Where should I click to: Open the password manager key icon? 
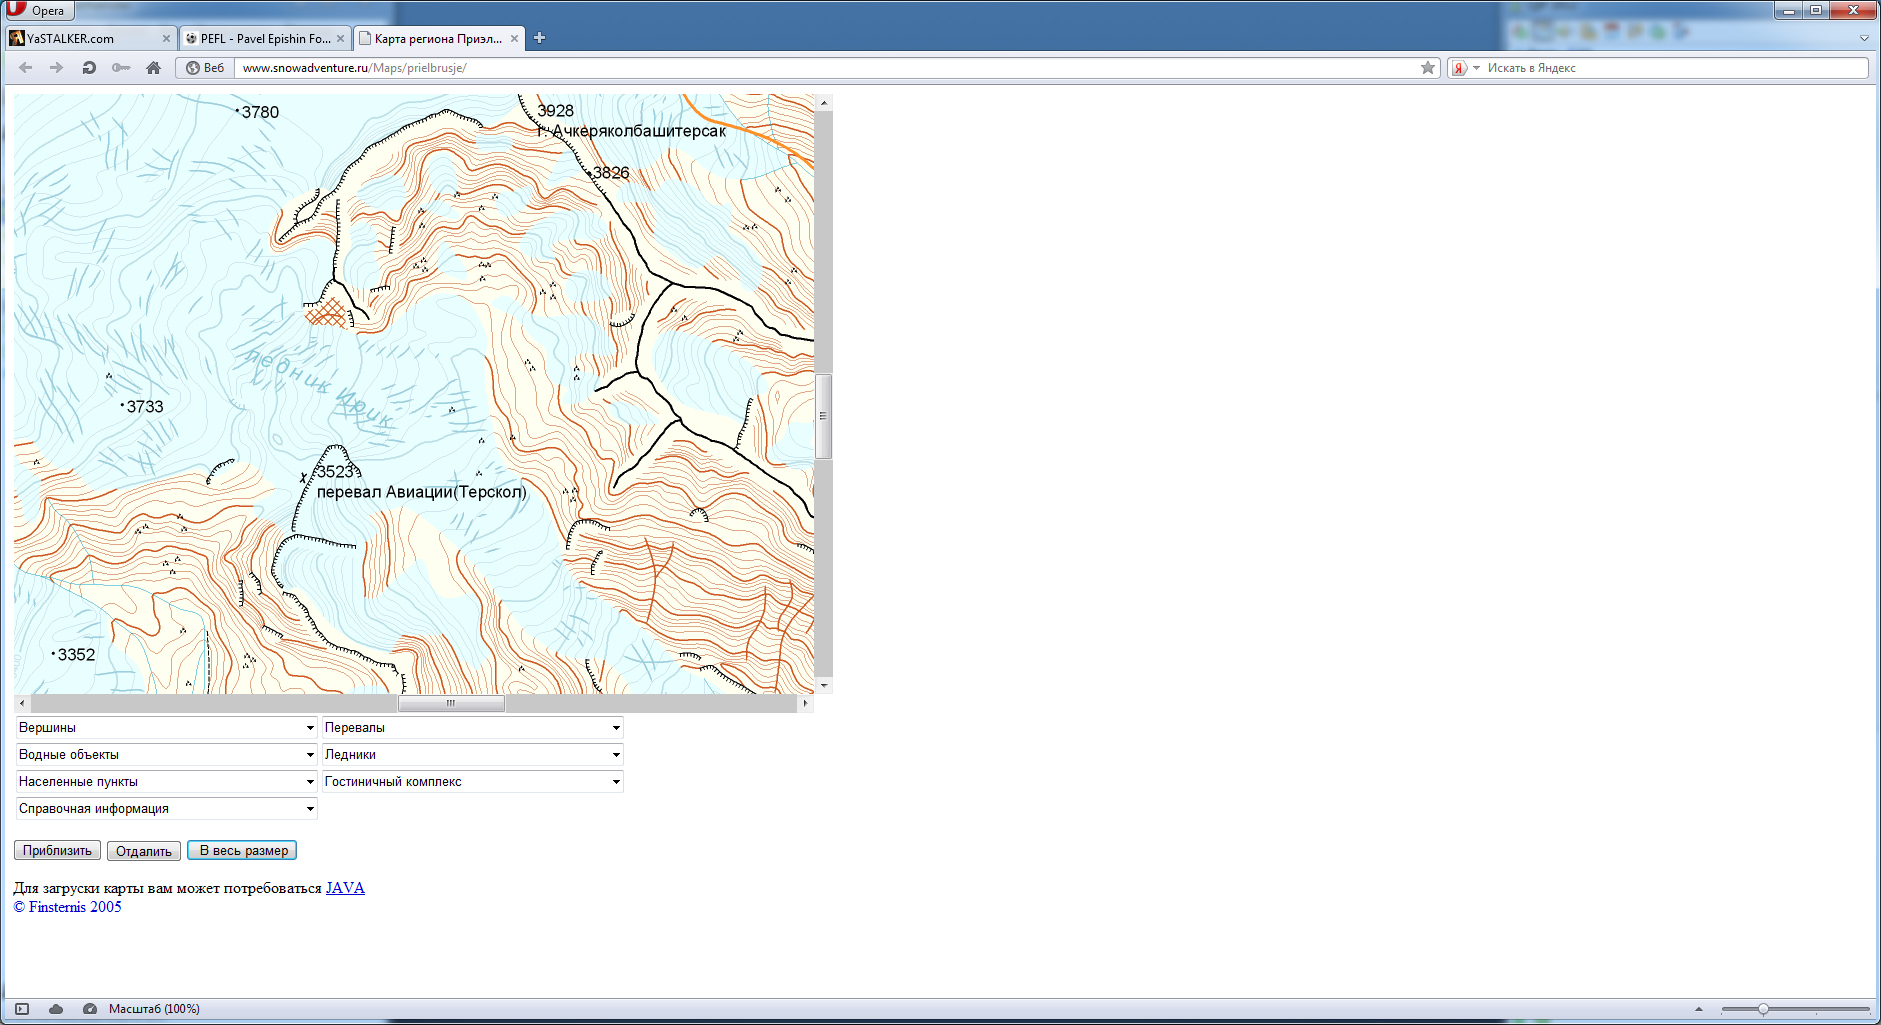(121, 68)
